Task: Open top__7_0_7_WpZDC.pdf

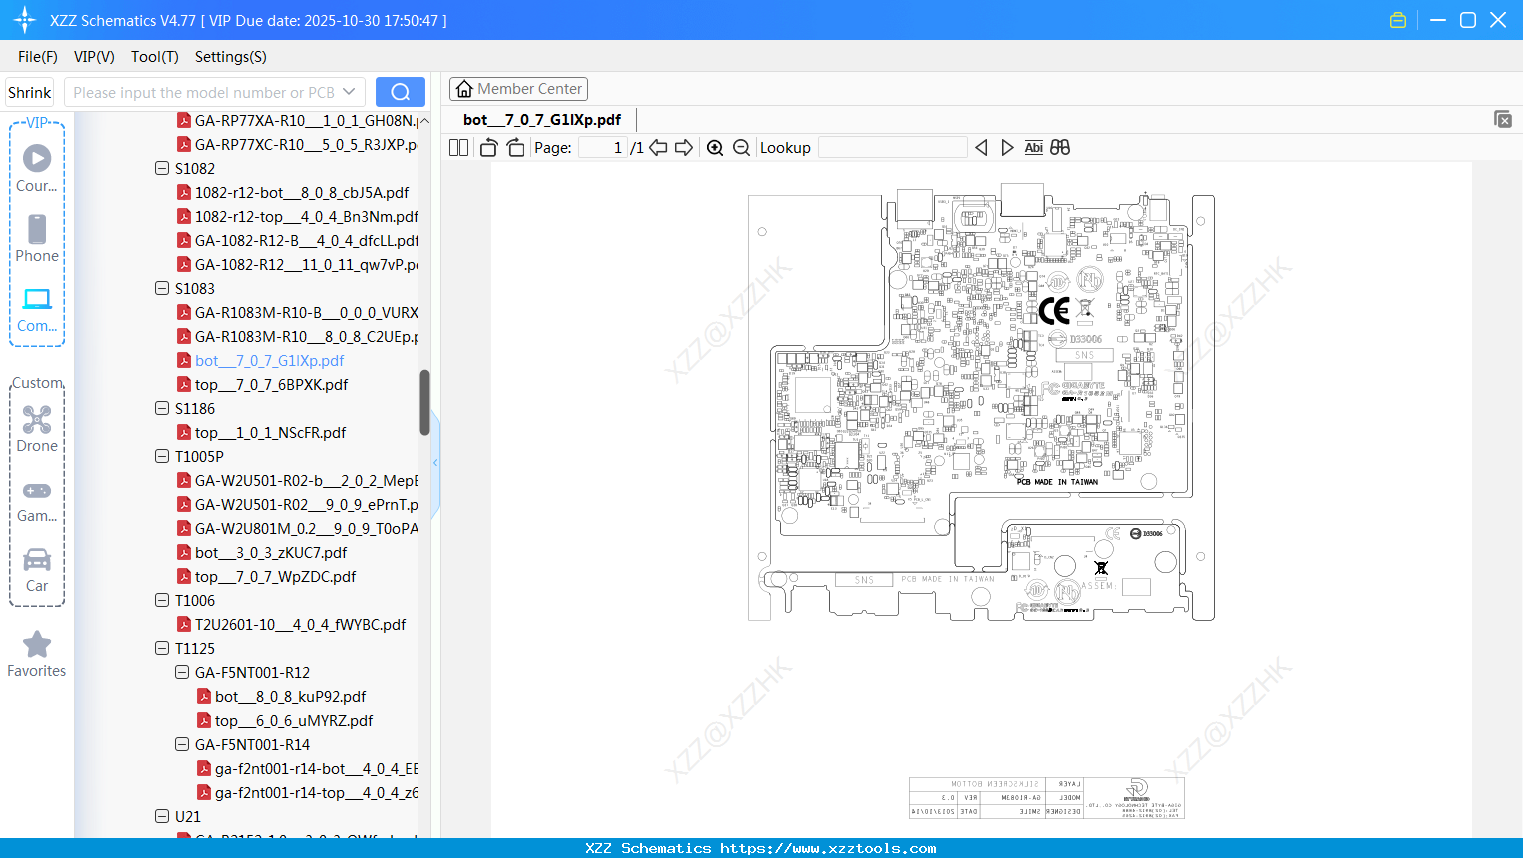Action: [x=276, y=576]
